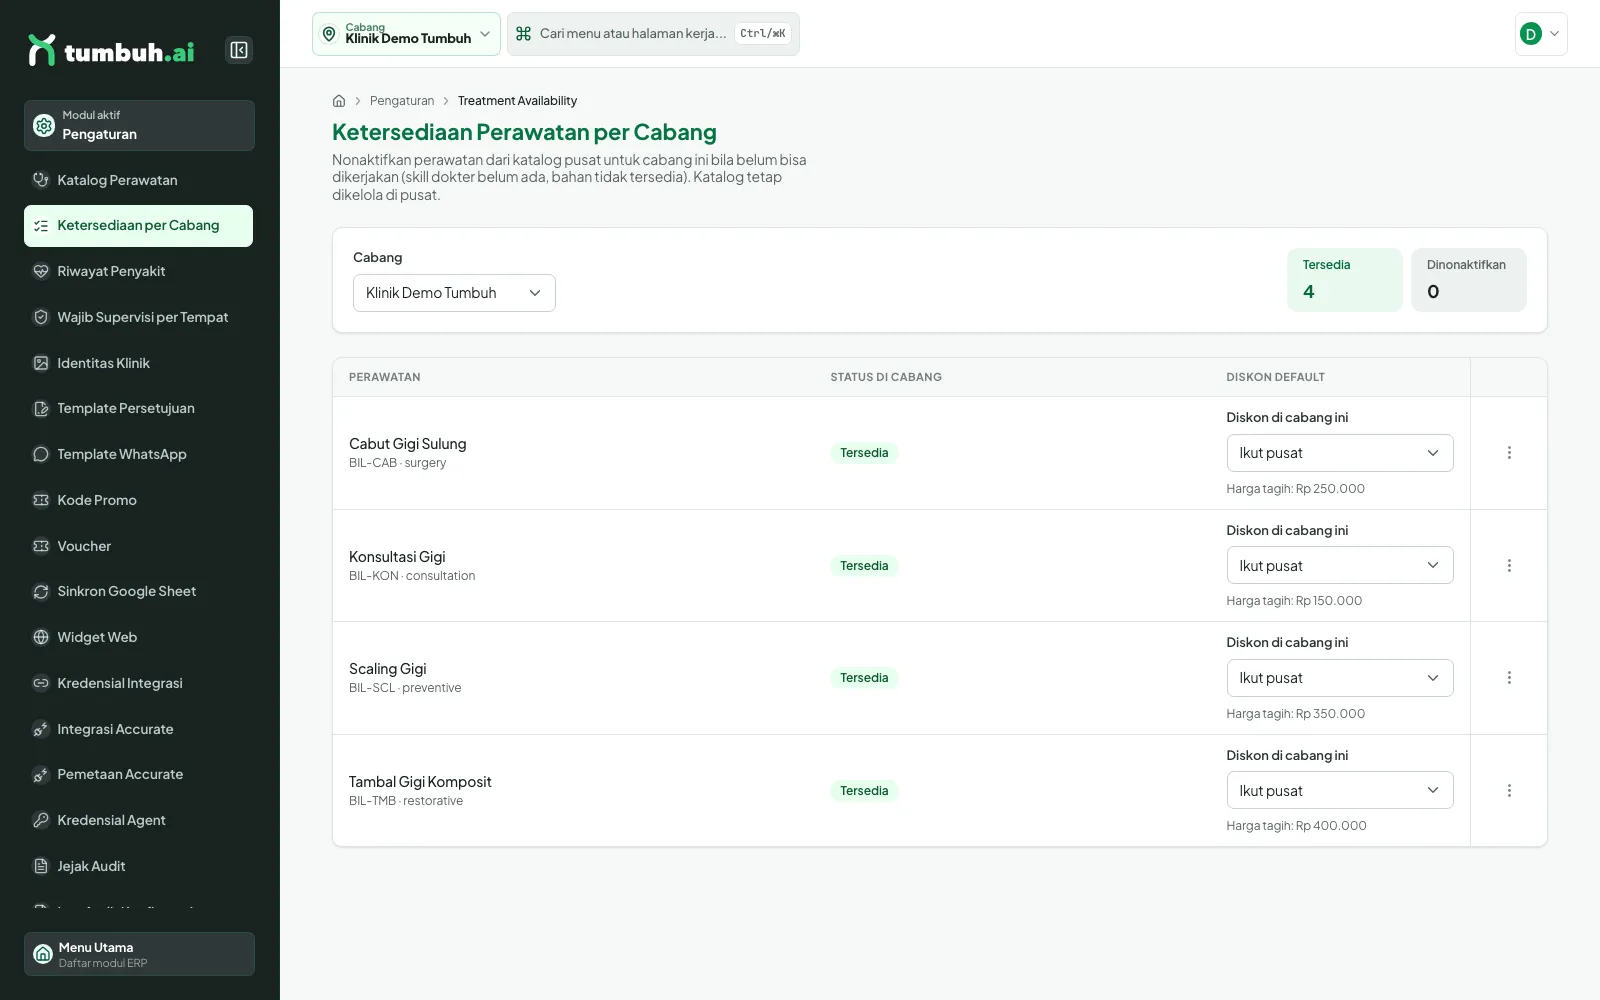Open the Cabang Klinik Demo Tumbuh selector
Screen dimensions: 1600x1000
(406, 34)
